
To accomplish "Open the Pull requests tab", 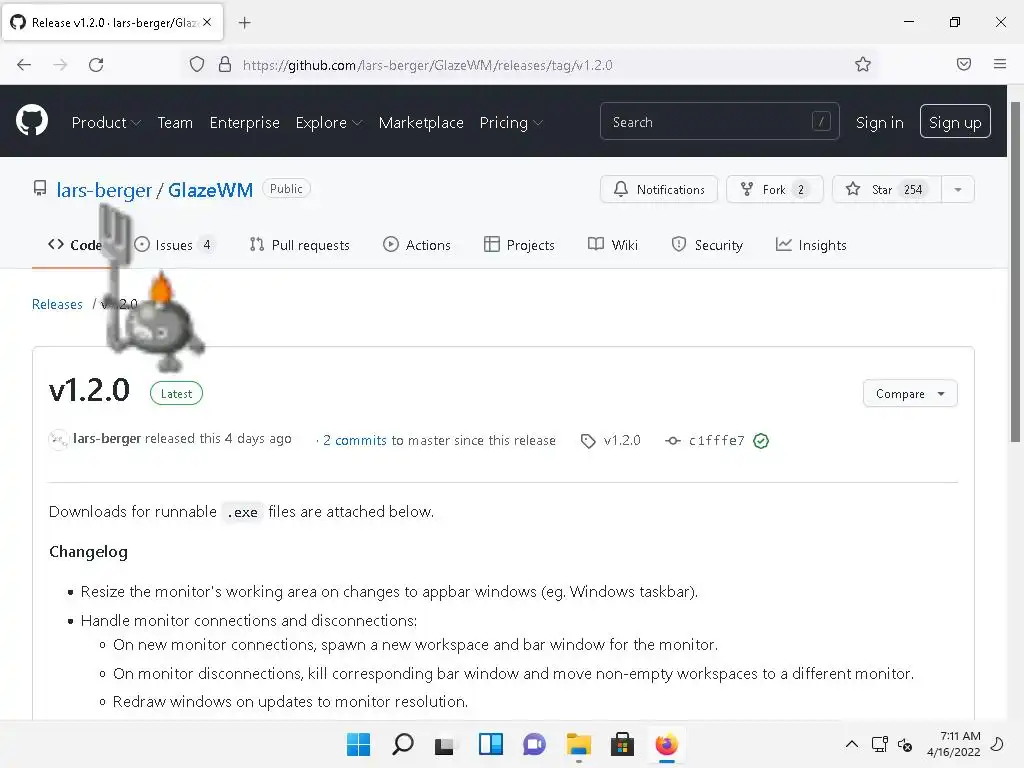I will [x=300, y=245].
